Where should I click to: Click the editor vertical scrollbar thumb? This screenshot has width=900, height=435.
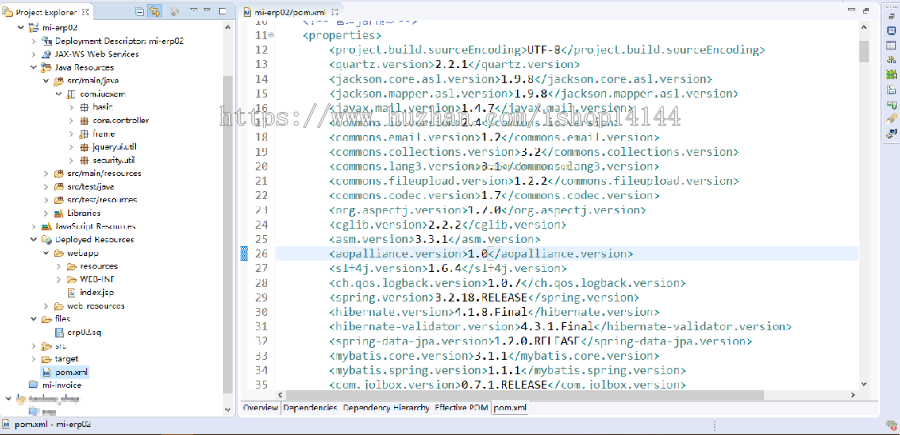point(862,50)
